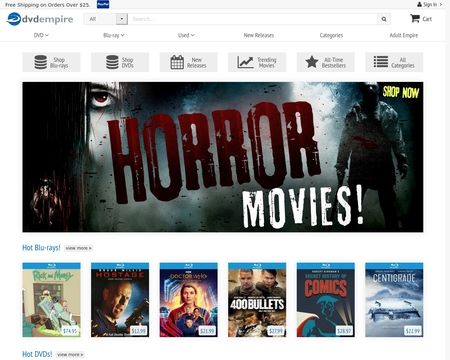Image resolution: width=450 pixels, height=360 pixels.
Task: Click the PayPal badge icon
Action: (x=103, y=4)
